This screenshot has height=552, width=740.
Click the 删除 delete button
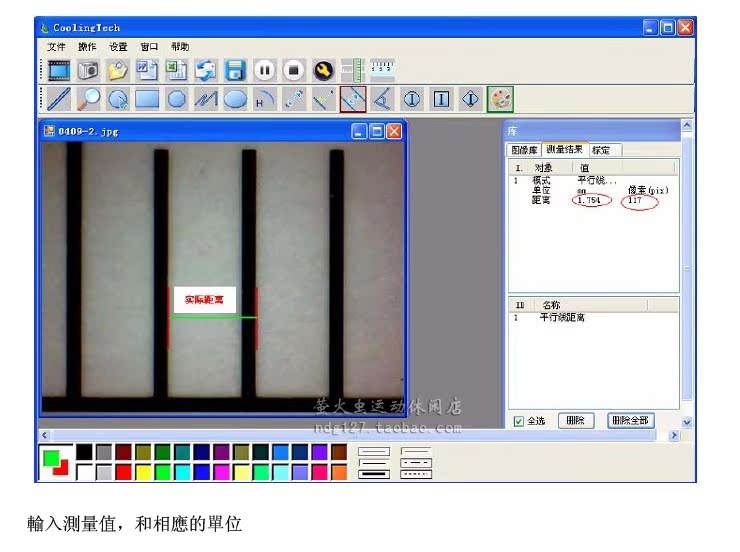point(574,421)
